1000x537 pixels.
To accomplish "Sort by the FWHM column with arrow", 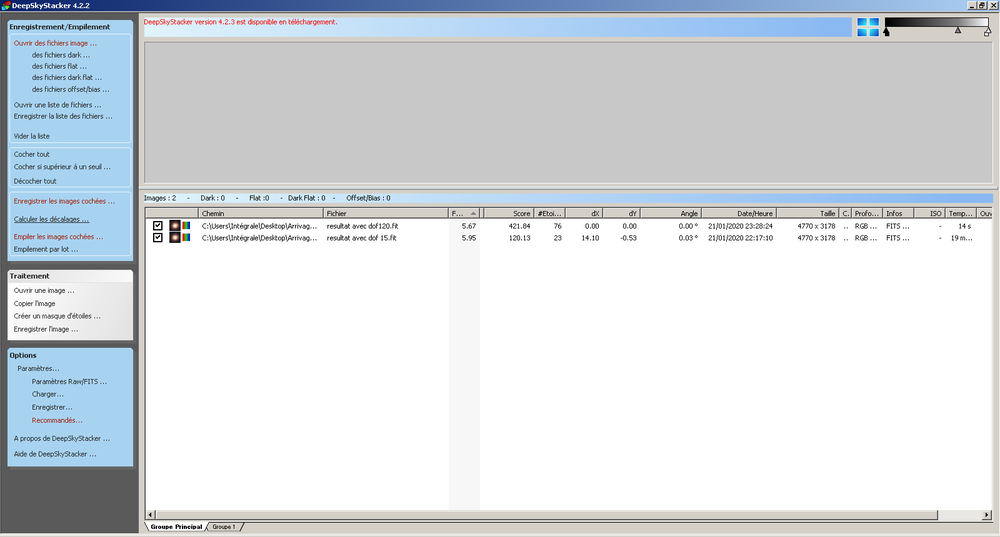I will tap(464, 214).
